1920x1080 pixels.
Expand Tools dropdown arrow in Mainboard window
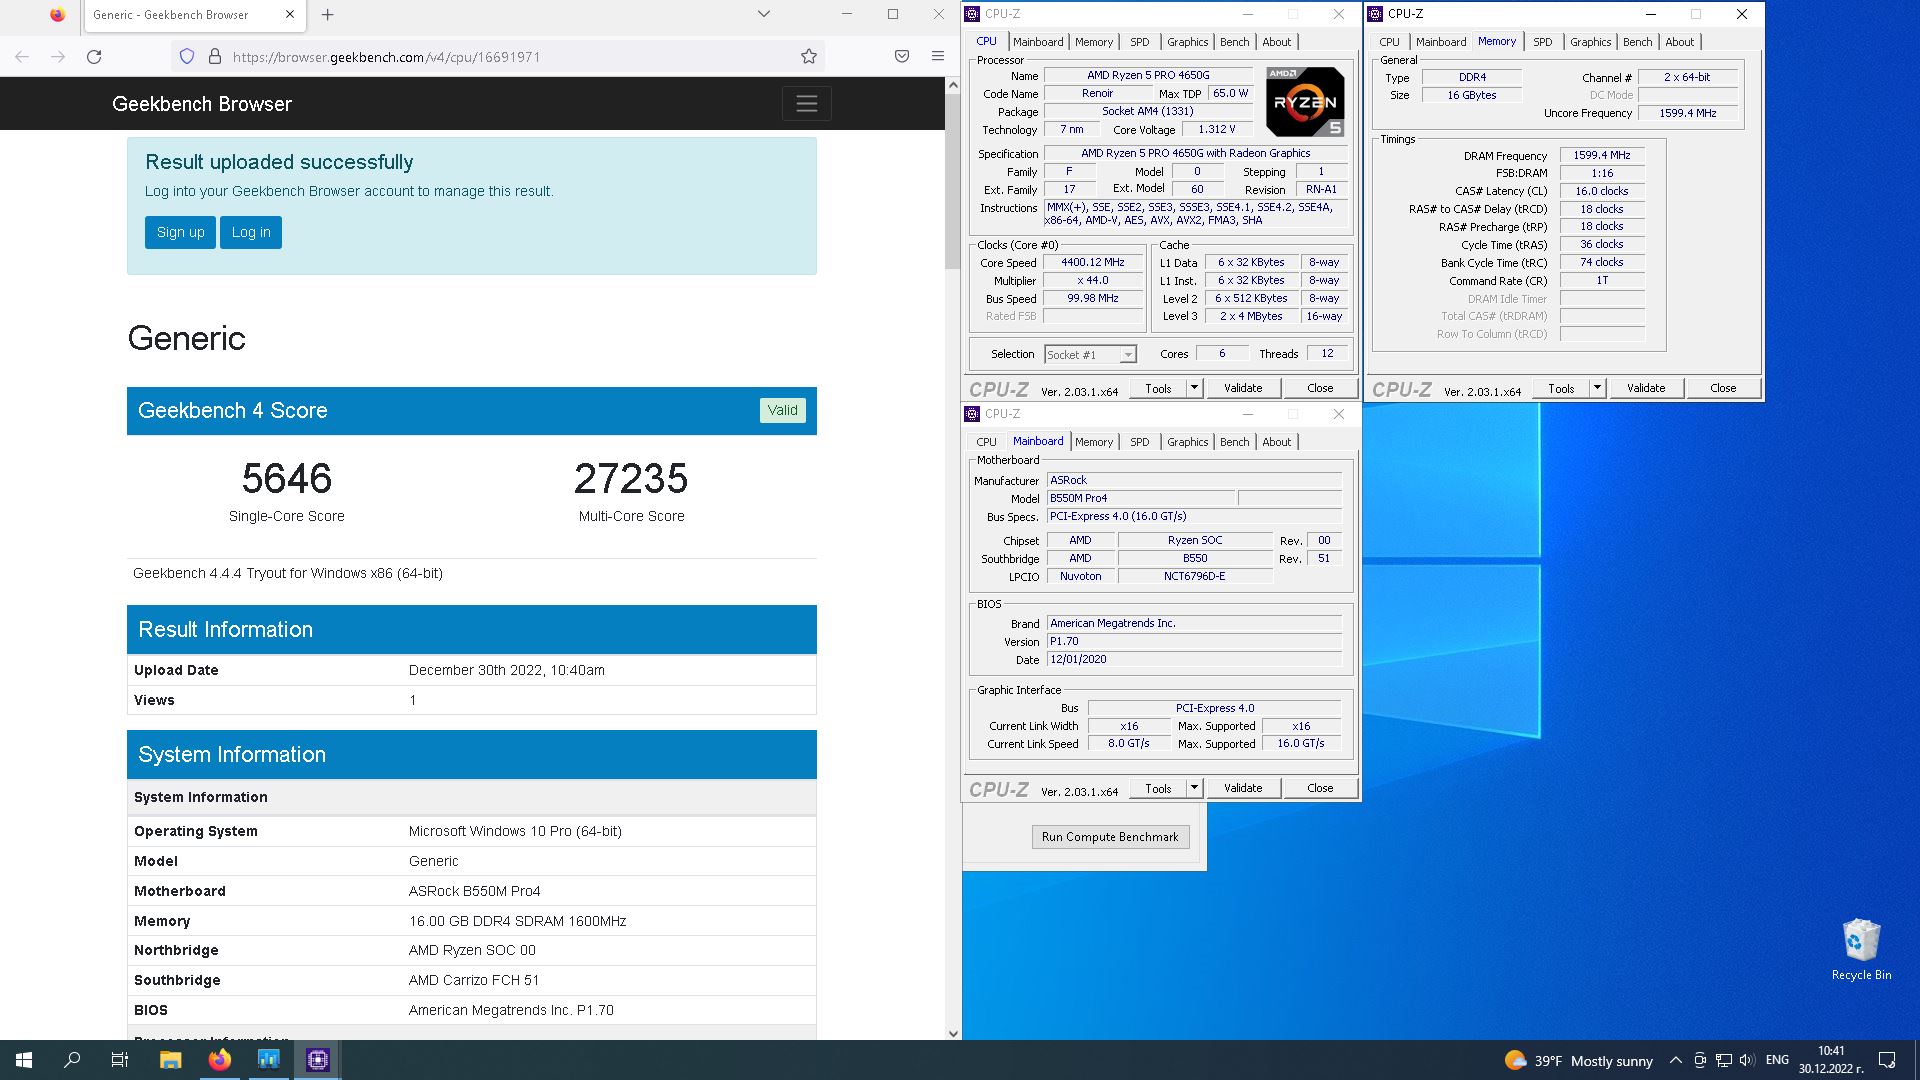(1194, 788)
